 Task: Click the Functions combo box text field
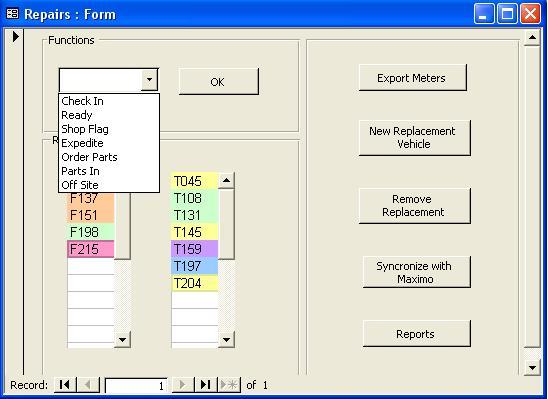pos(101,80)
